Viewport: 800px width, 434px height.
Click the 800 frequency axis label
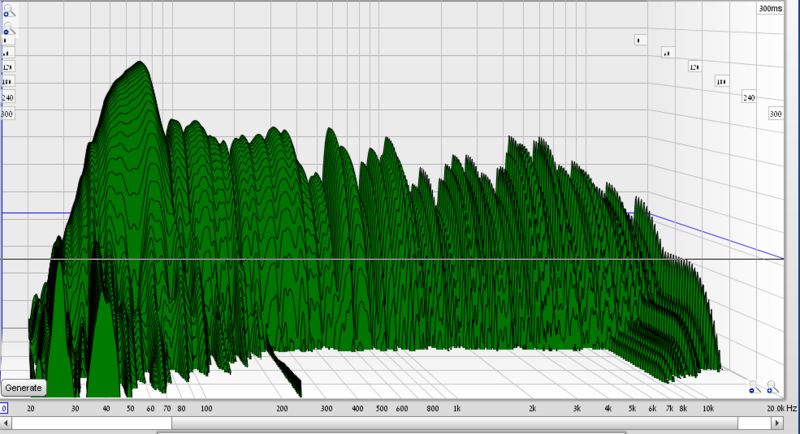coord(433,409)
